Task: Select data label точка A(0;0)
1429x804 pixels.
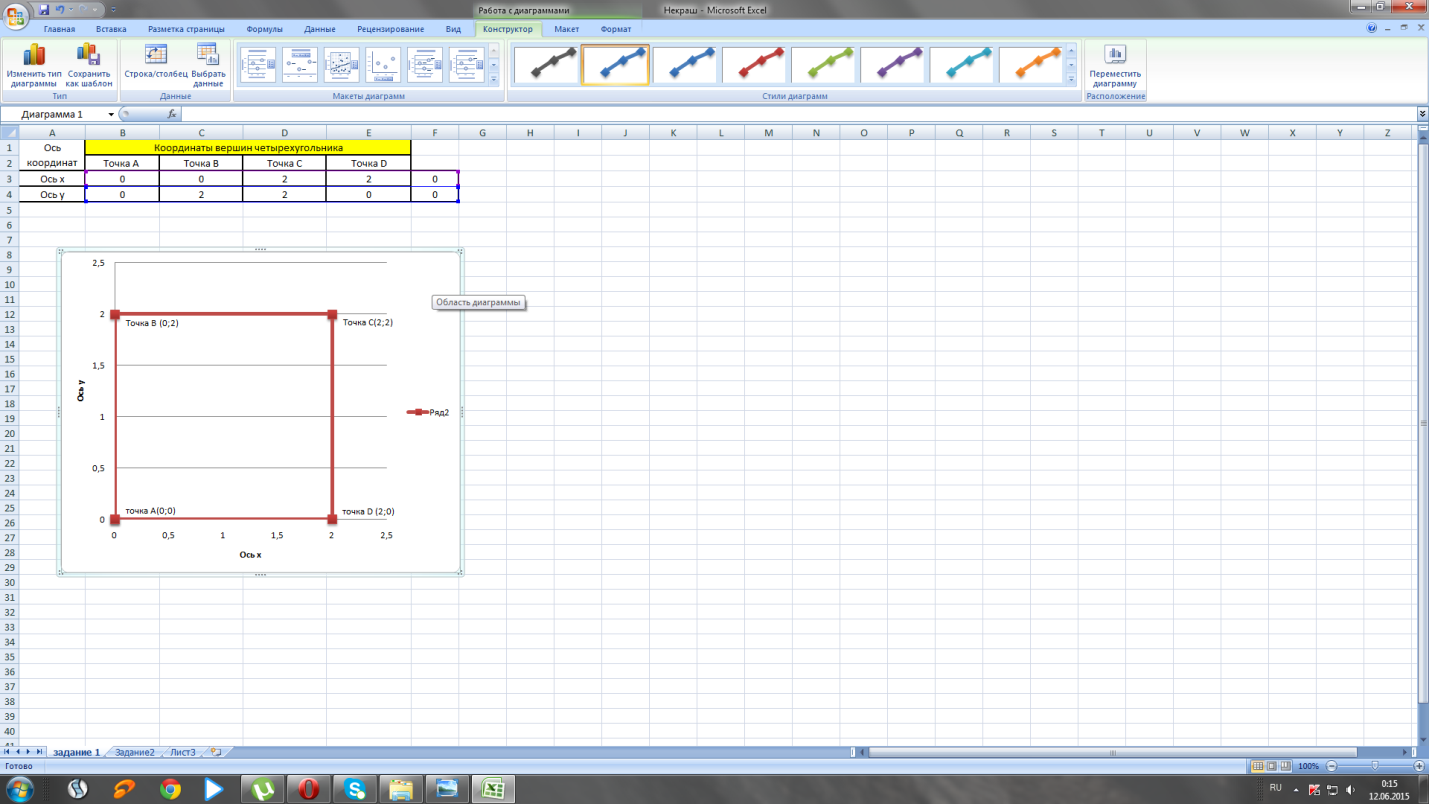Action: pyautogui.click(x=150, y=510)
